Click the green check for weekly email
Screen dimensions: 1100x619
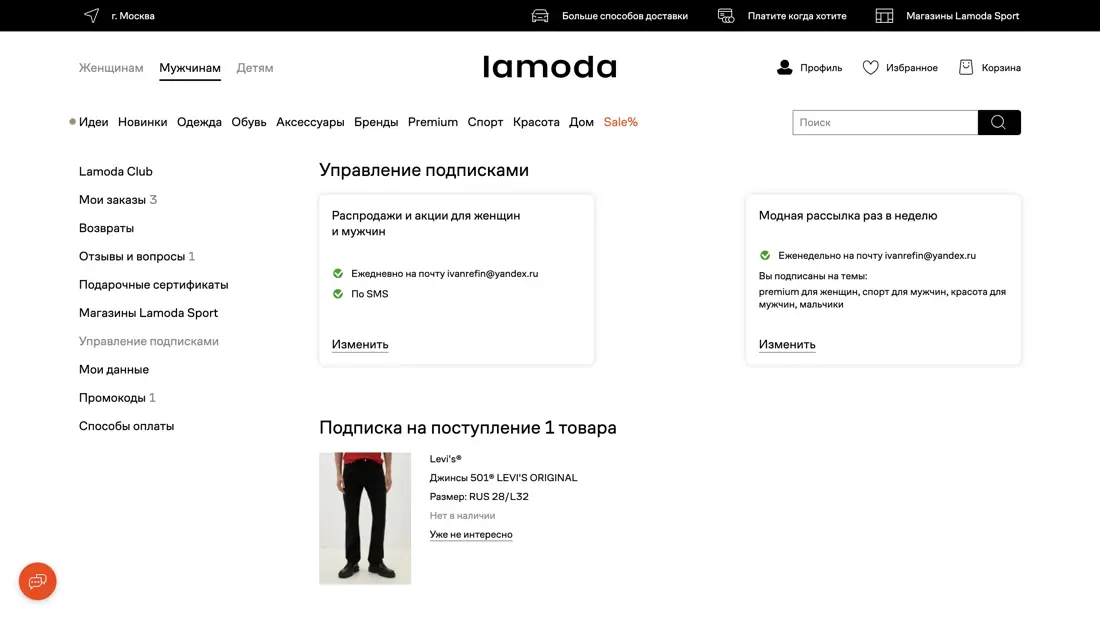(x=765, y=255)
